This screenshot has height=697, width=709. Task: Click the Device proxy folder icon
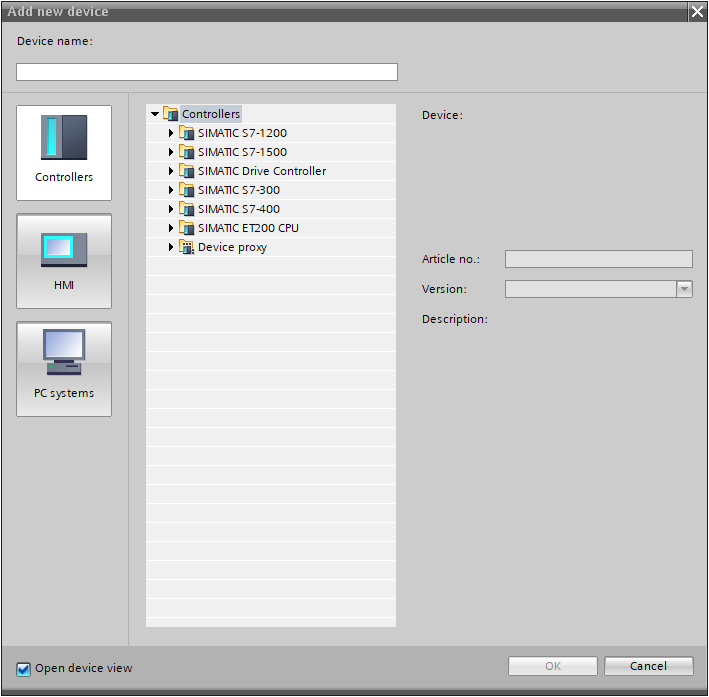[186, 247]
